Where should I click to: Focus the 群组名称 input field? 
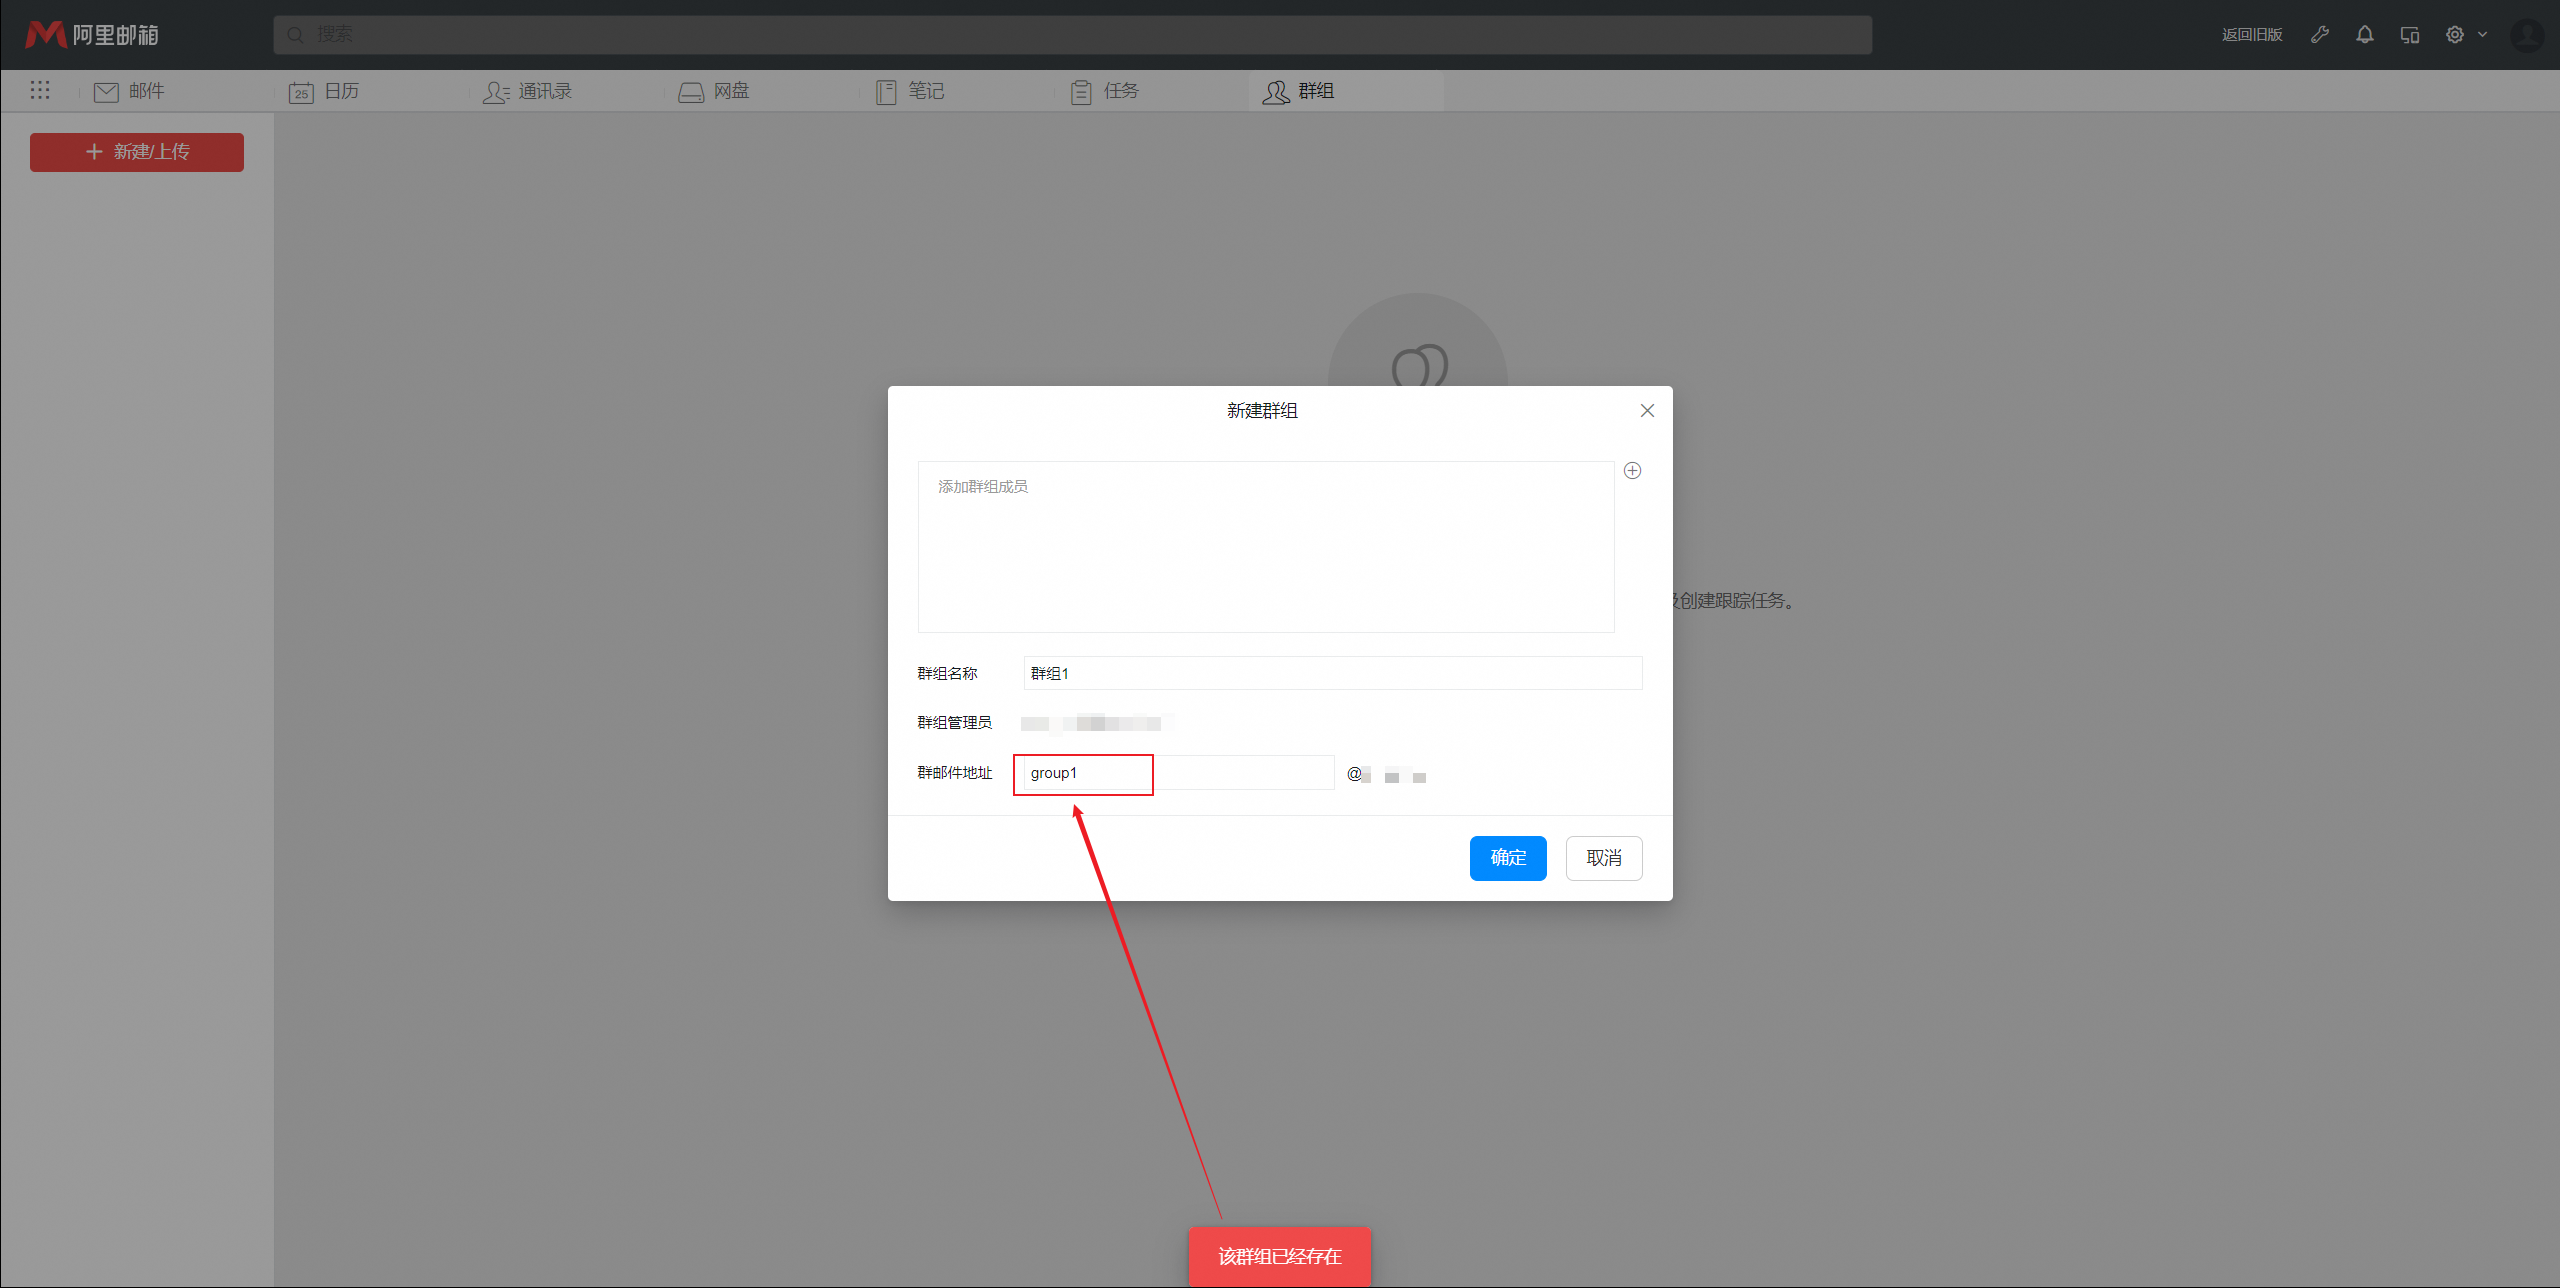(1332, 673)
